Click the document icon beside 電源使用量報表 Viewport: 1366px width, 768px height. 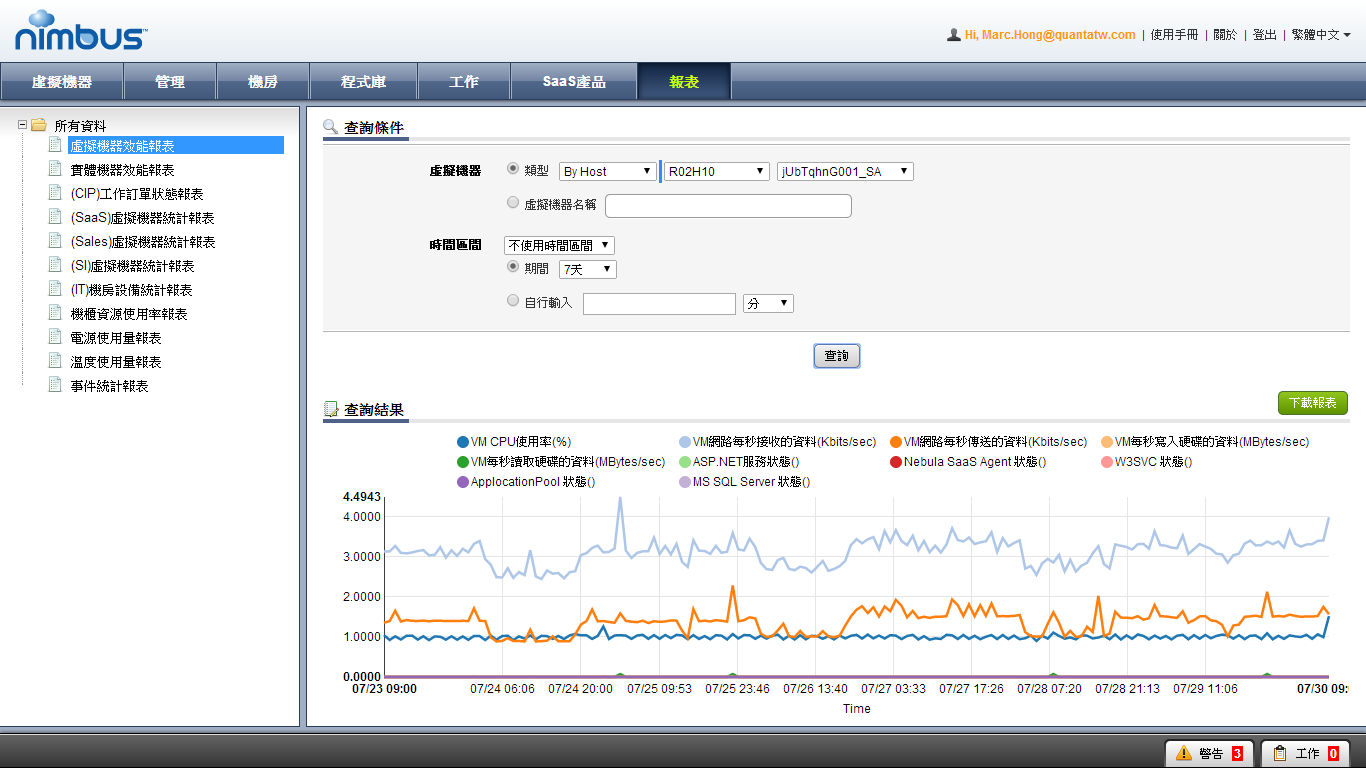56,337
